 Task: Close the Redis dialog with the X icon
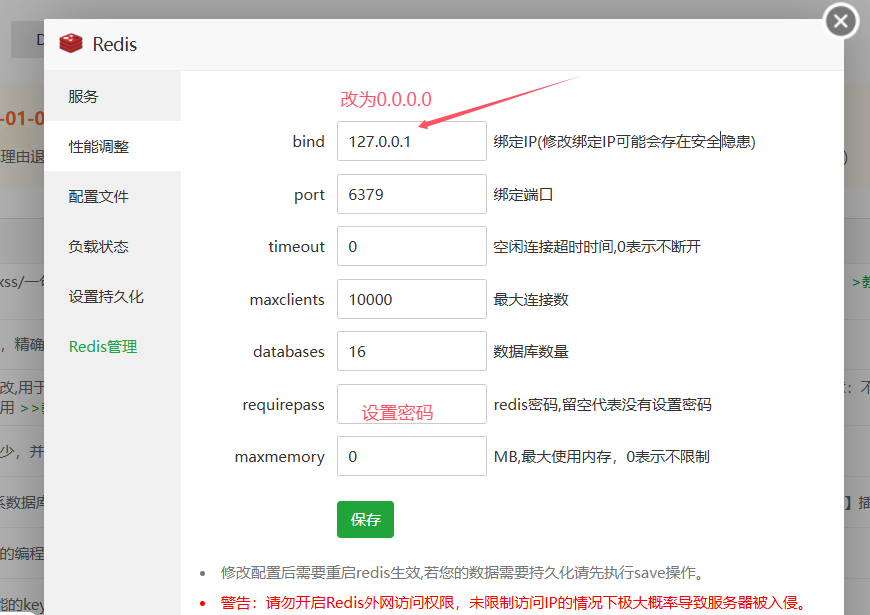841,21
